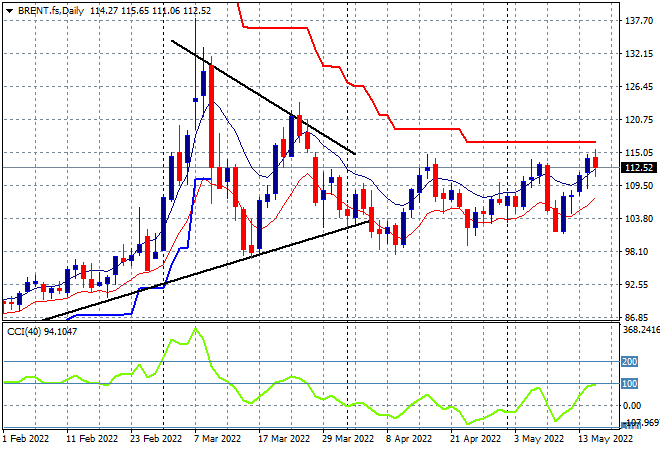Click the OHLC values 114.27 115.65 111.06 112.52

(x=150, y=11)
